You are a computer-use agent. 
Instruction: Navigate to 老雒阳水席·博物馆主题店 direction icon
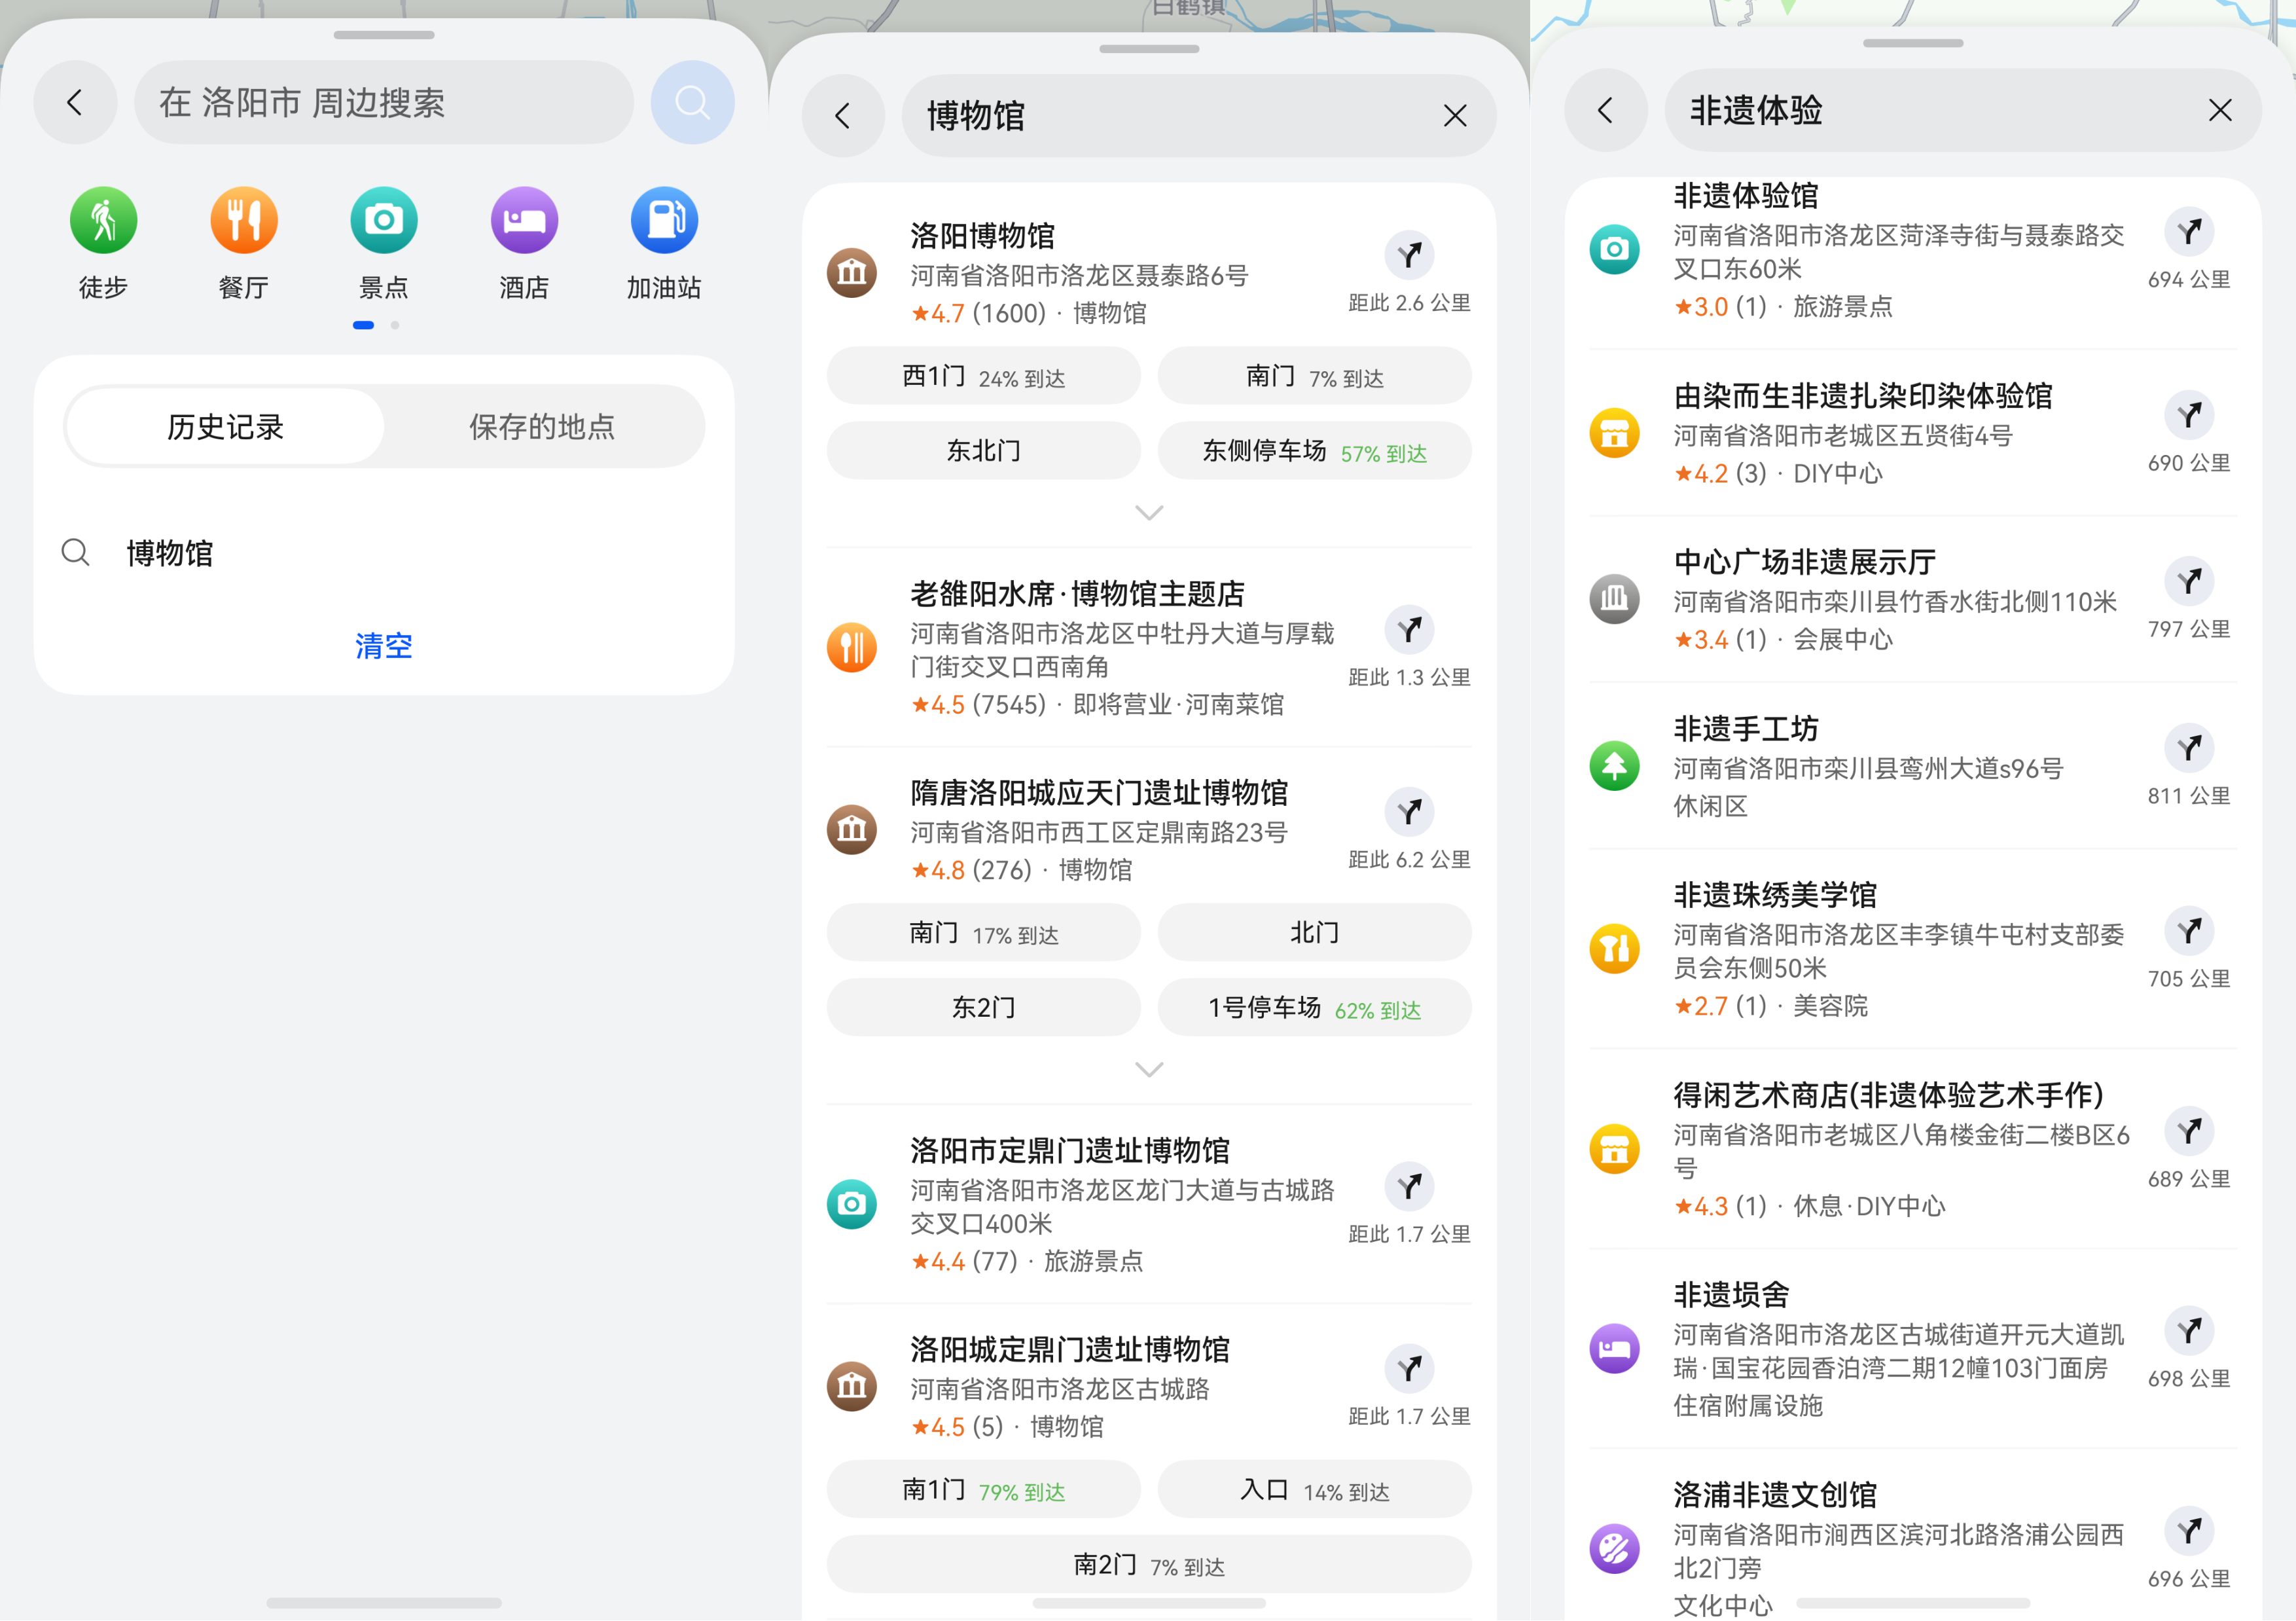tap(1410, 630)
